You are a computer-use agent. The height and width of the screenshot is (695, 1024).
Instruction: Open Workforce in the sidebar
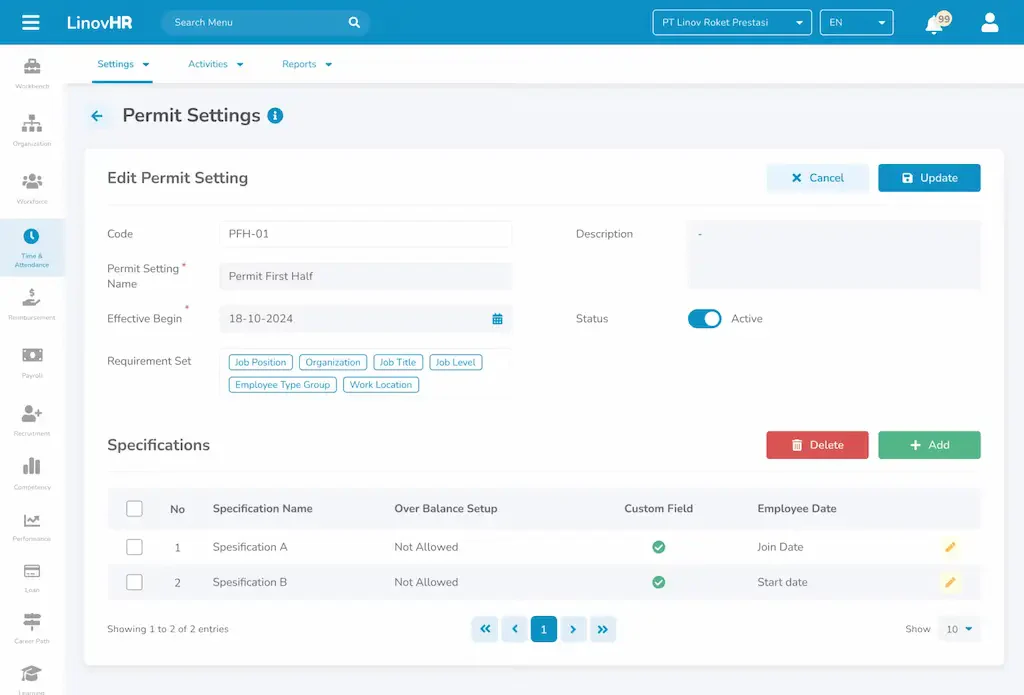(x=32, y=188)
